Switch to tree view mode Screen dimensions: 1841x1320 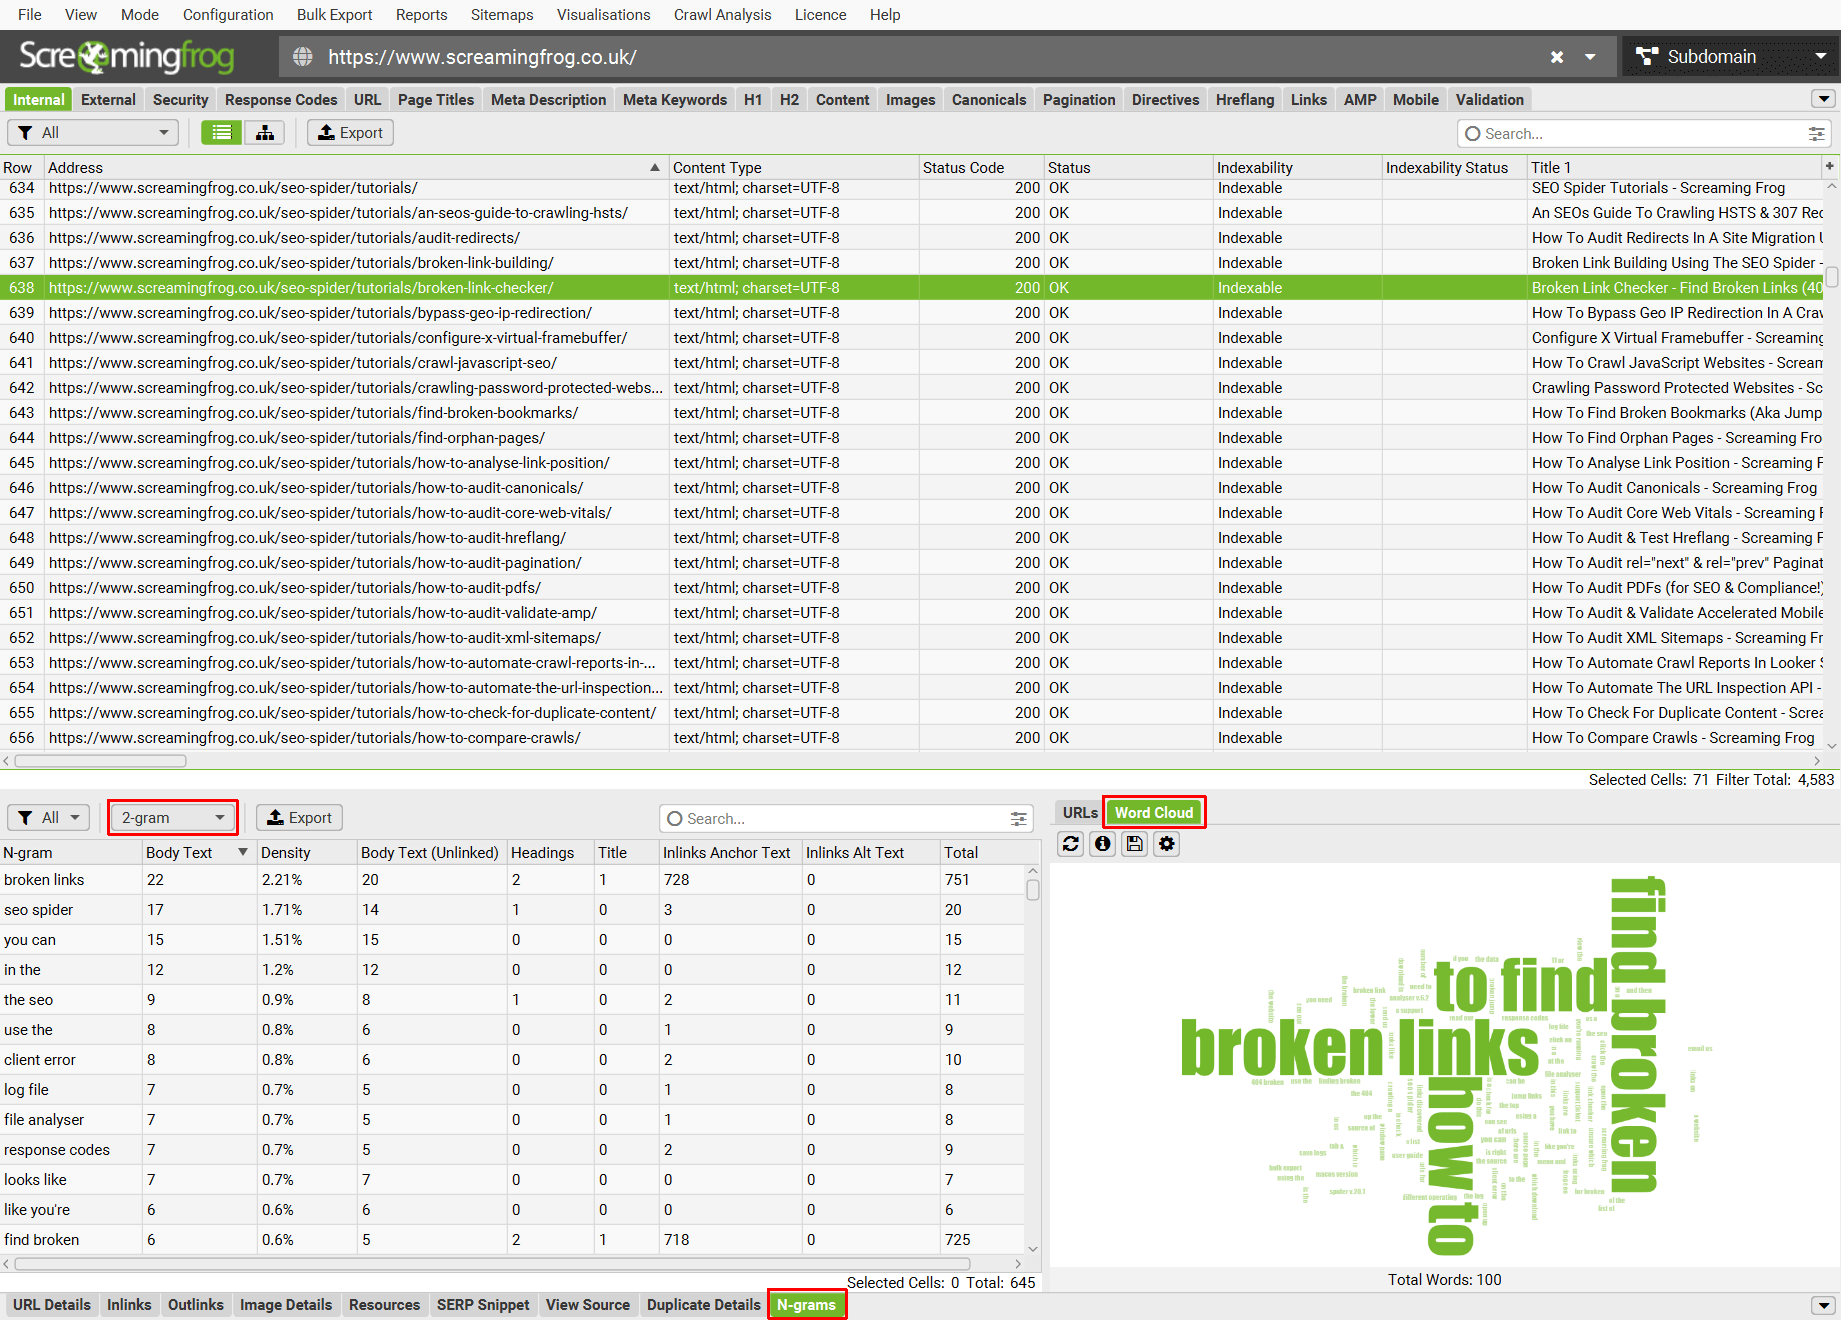pyautogui.click(x=265, y=133)
